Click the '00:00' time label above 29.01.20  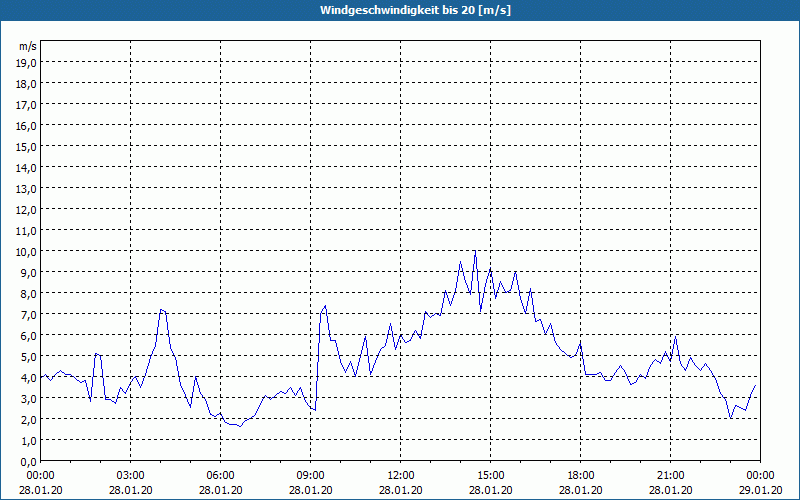tap(760, 476)
